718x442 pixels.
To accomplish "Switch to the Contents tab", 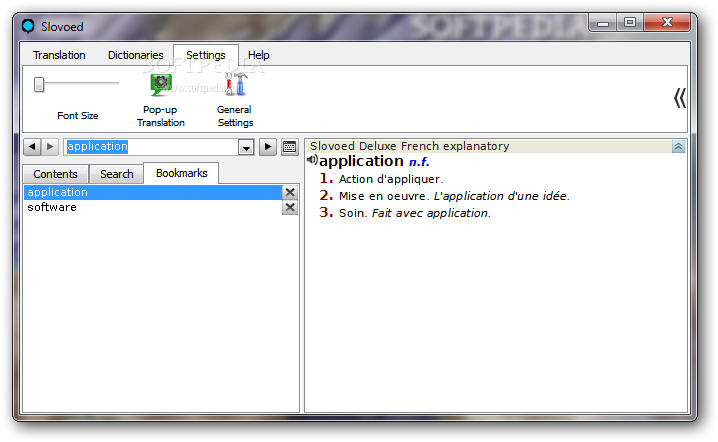I will (55, 174).
